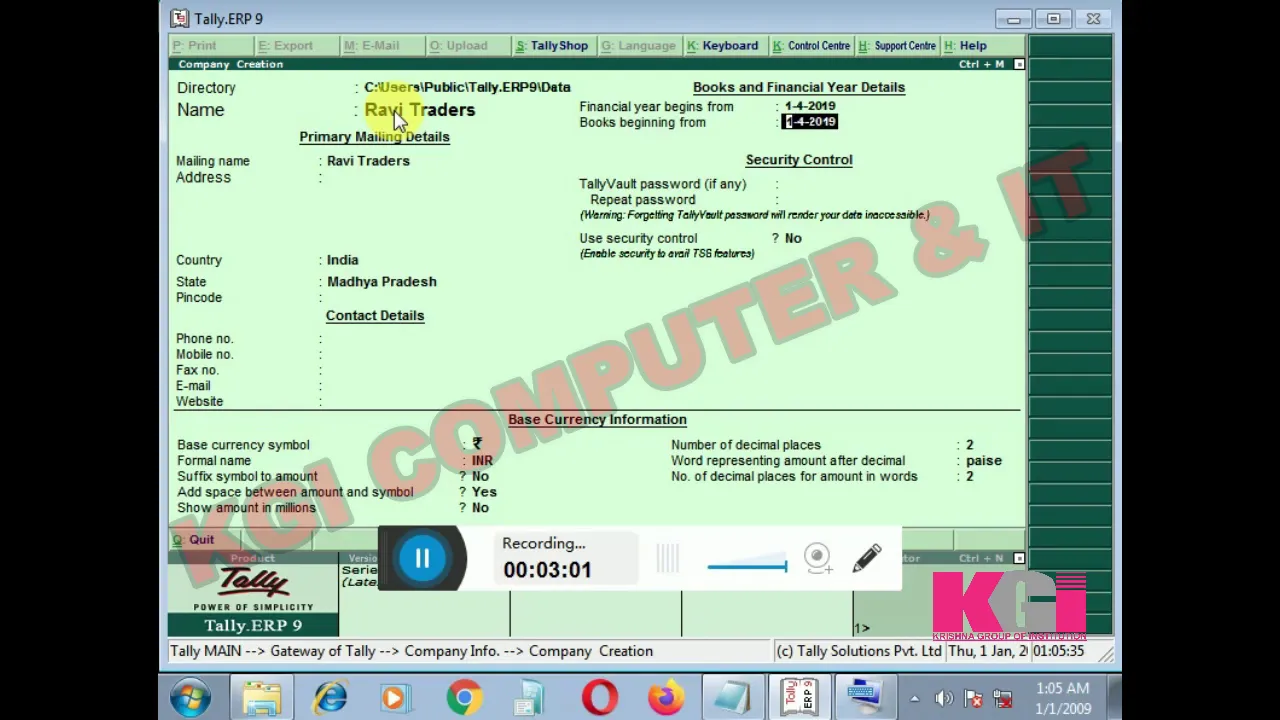Launch Internet Explorer from the taskbar
The image size is (1280, 720).
click(x=330, y=698)
